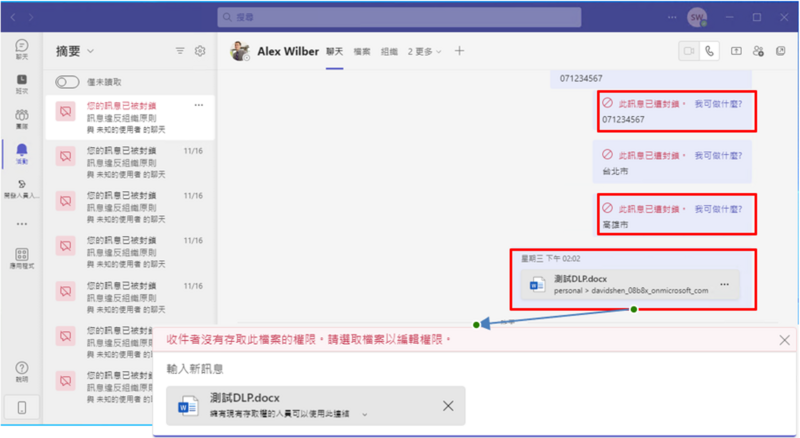Open the SW profile avatar menu
This screenshot has width=800, height=438.
coord(697,17)
